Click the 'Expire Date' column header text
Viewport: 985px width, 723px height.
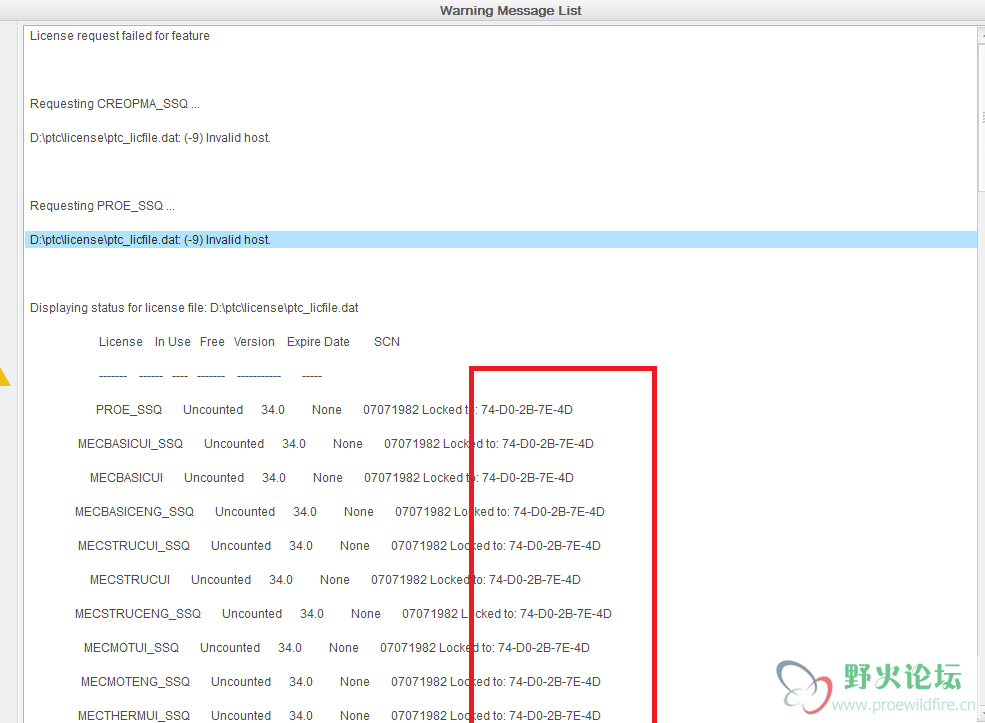(318, 342)
